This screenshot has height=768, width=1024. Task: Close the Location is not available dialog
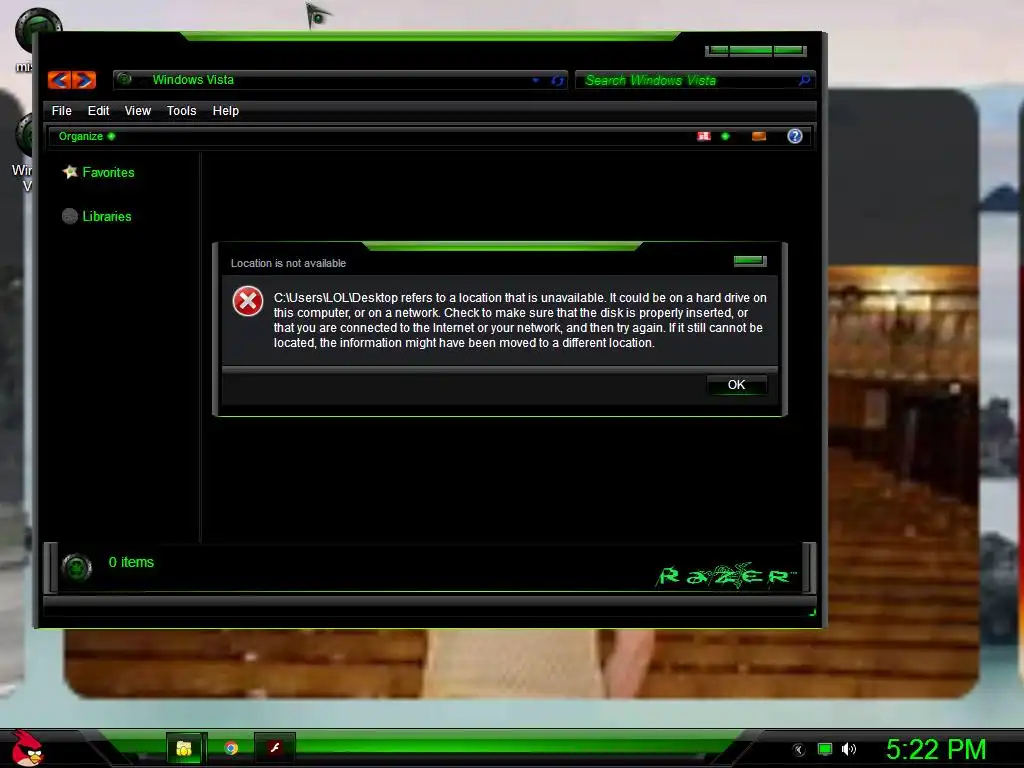pos(750,261)
